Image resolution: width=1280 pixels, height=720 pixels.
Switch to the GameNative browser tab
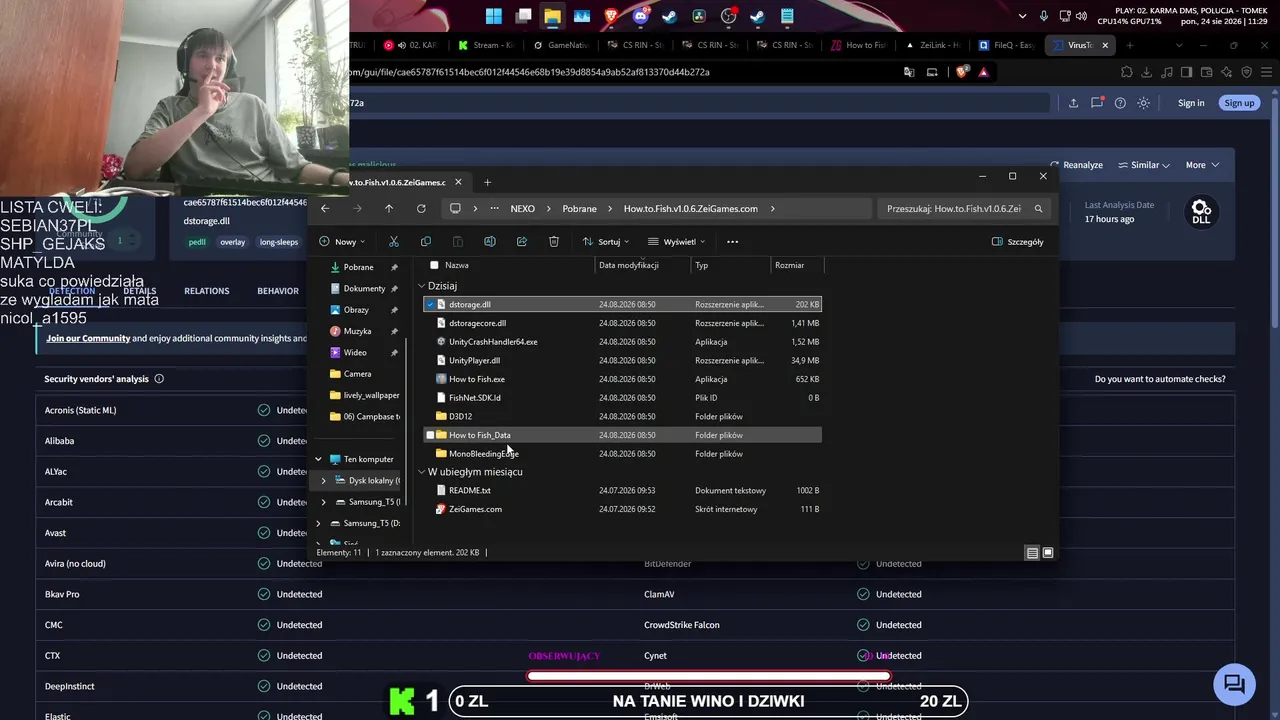click(564, 45)
